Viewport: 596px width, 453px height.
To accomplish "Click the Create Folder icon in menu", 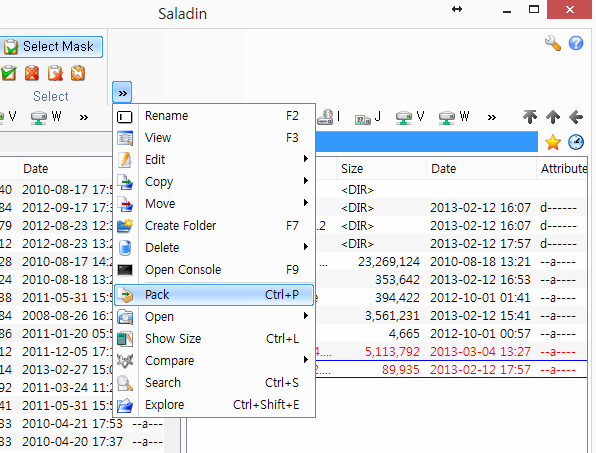I will (125, 226).
